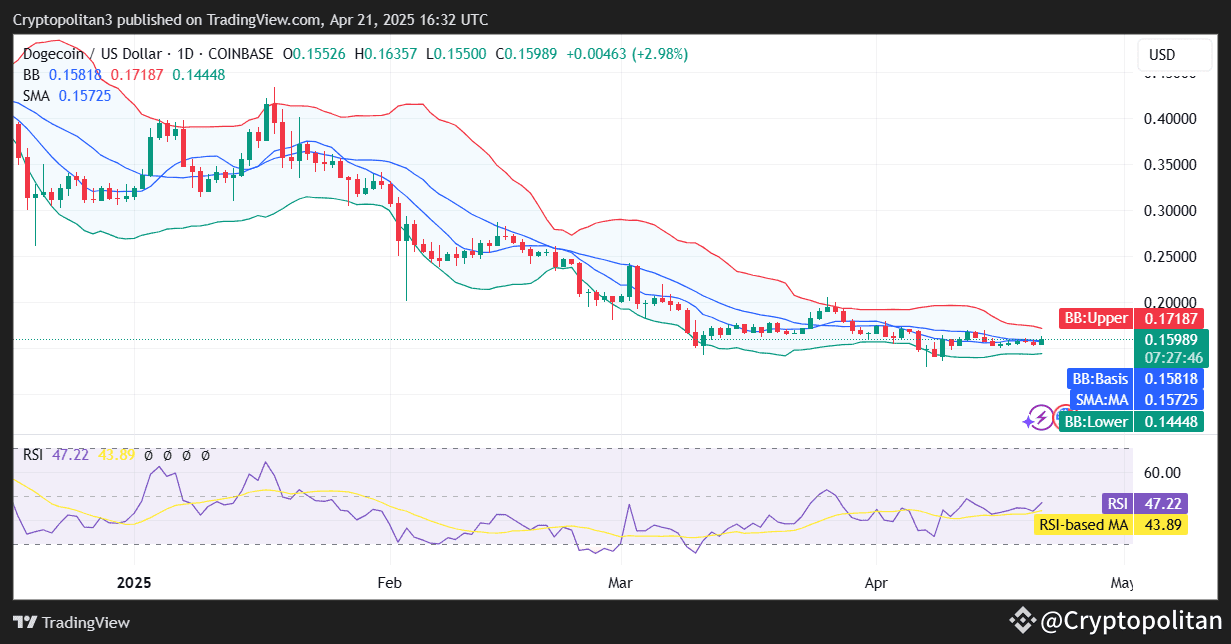The image size is (1231, 644).
Task: Click the Cryptopolitan diamond logo icon
Action: 1023,622
